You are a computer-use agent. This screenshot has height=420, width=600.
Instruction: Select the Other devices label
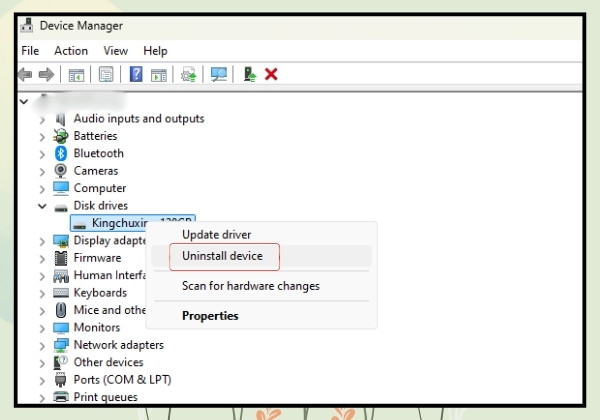(108, 362)
